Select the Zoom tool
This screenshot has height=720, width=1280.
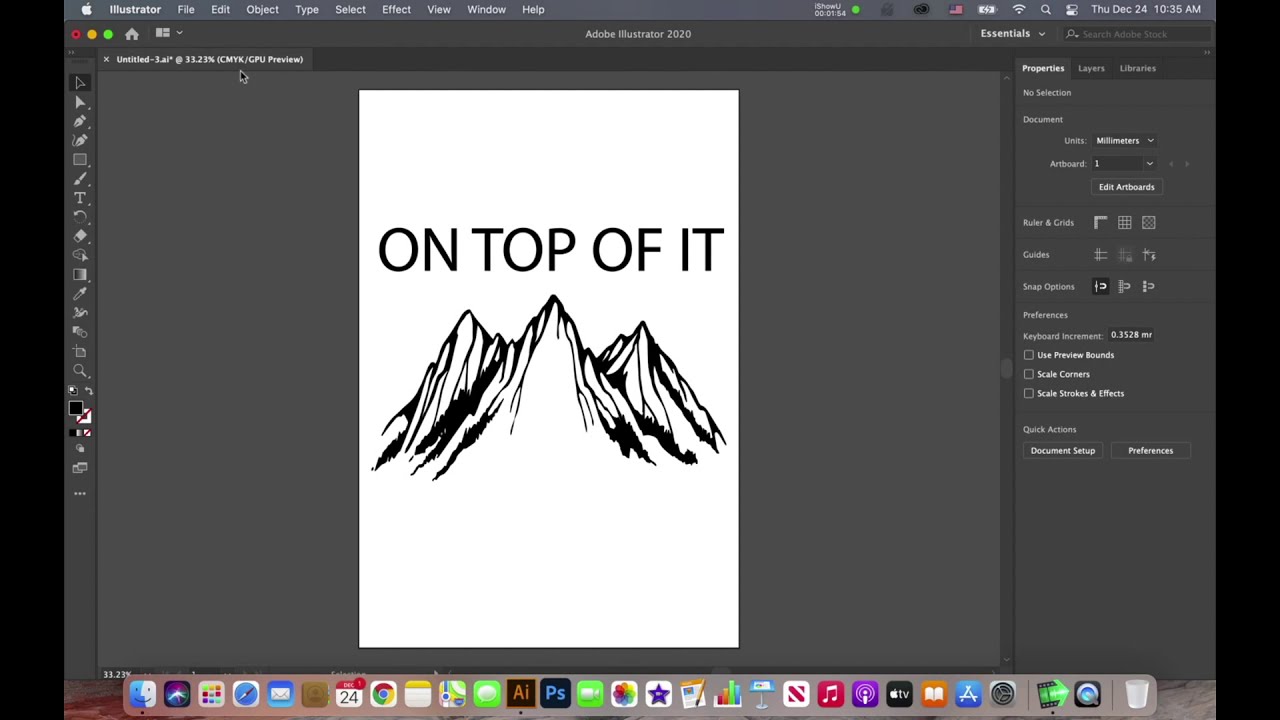point(80,371)
